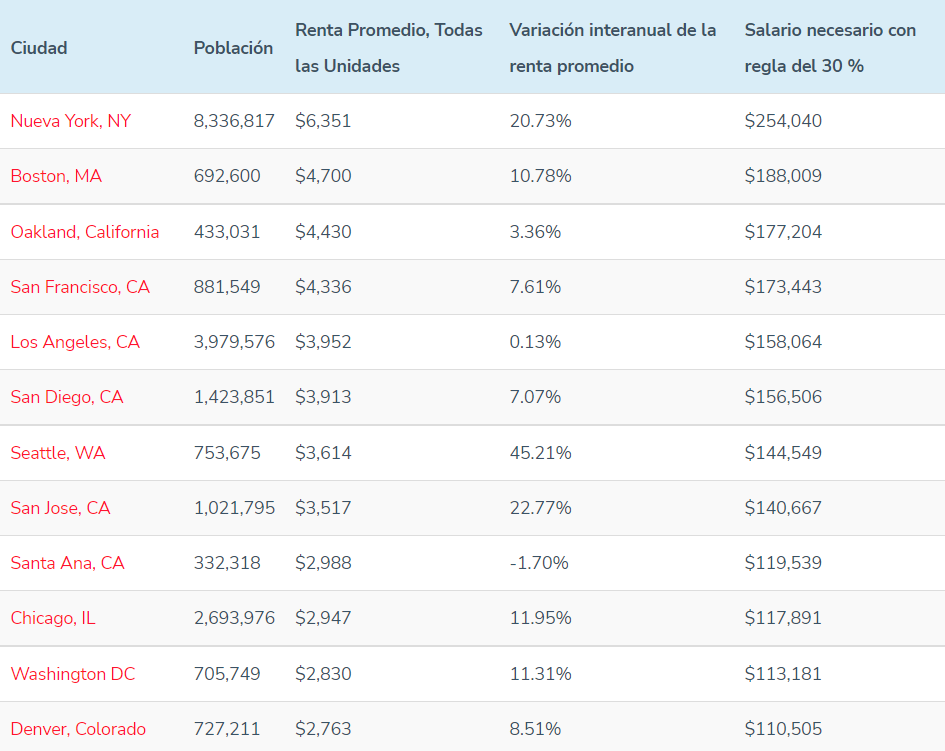
Task: Follow the Los Angeles, CA link
Action: click(75, 342)
